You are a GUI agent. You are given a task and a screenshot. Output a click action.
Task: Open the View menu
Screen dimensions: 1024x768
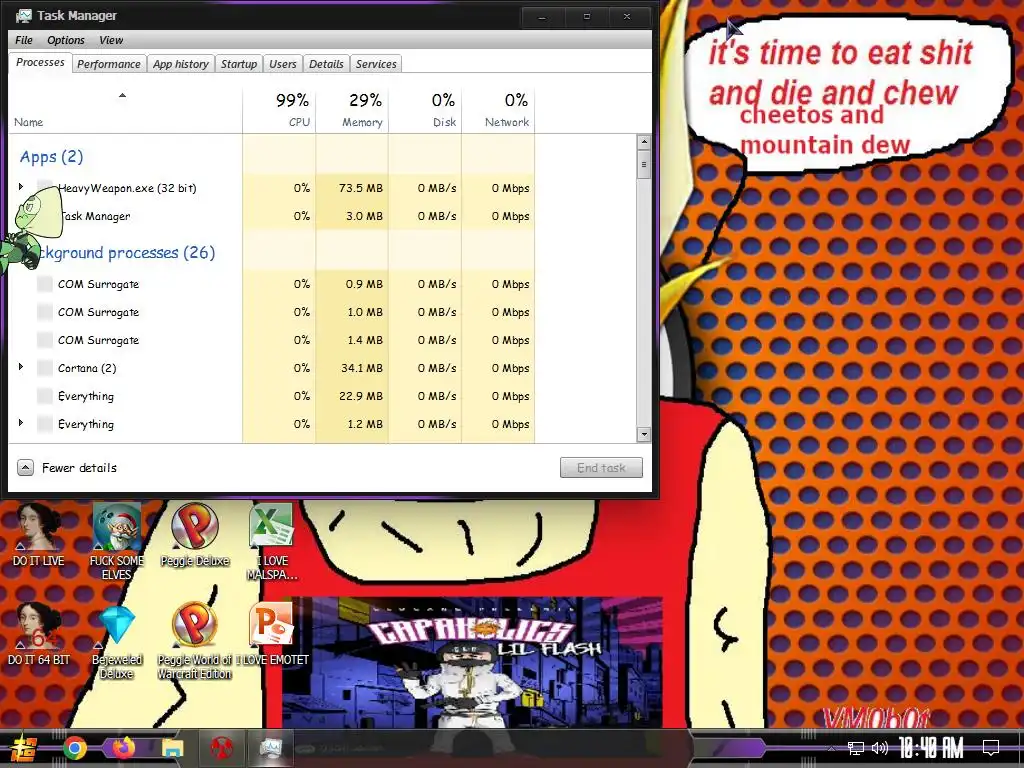pos(111,40)
